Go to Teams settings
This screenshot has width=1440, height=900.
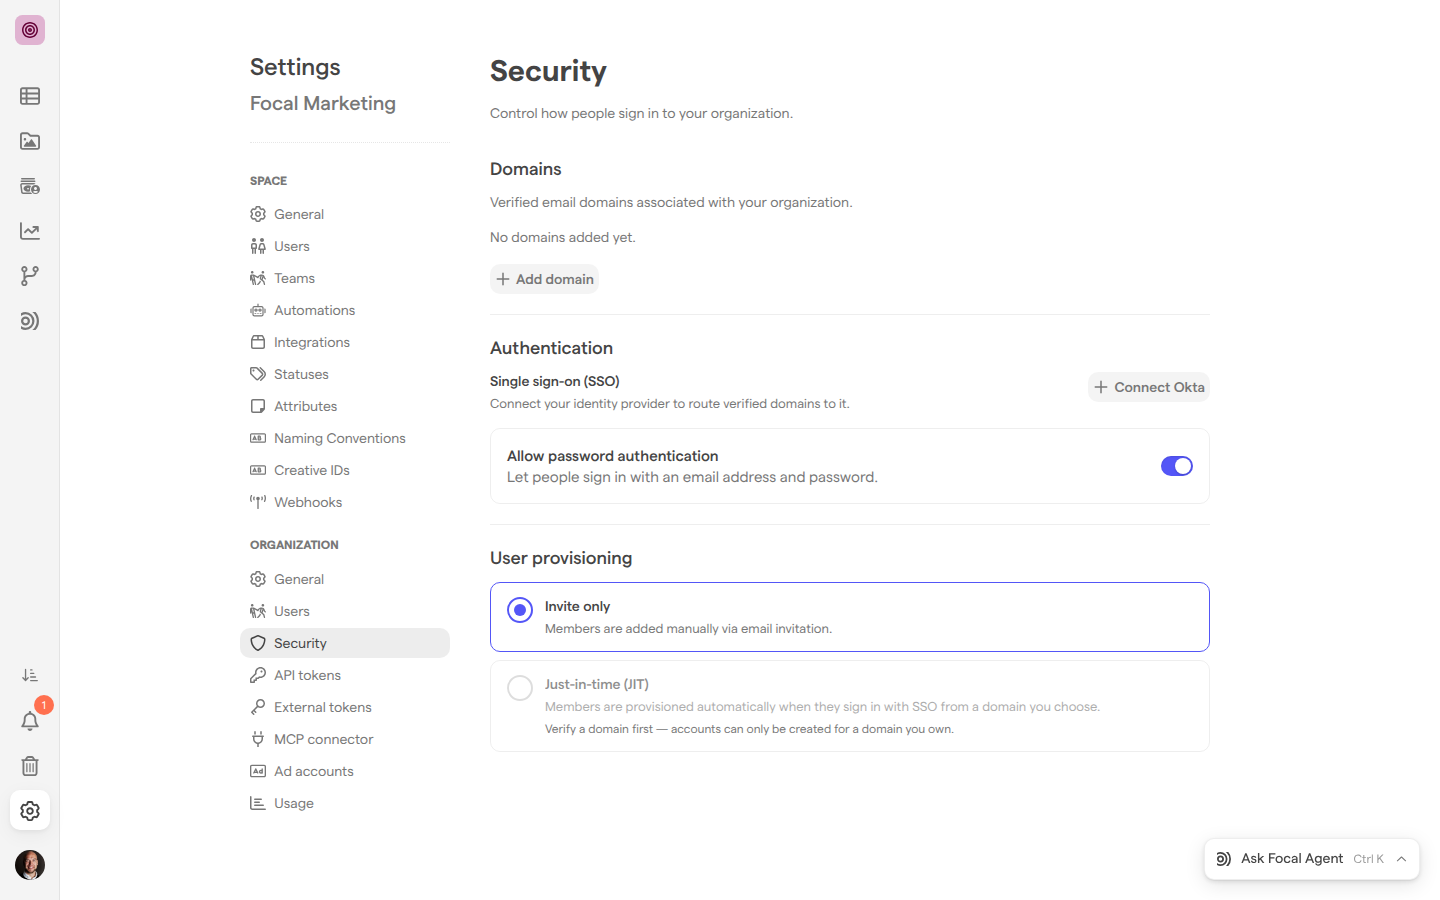click(x=345, y=278)
